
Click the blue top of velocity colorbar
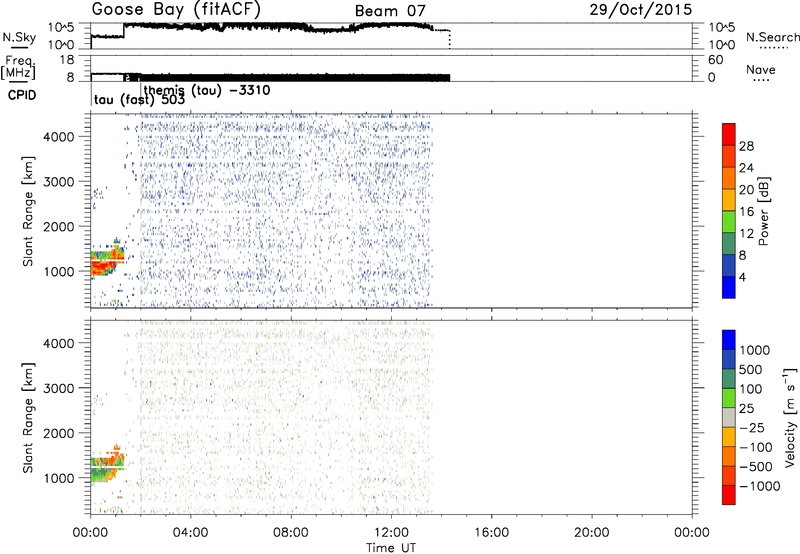coord(729,340)
